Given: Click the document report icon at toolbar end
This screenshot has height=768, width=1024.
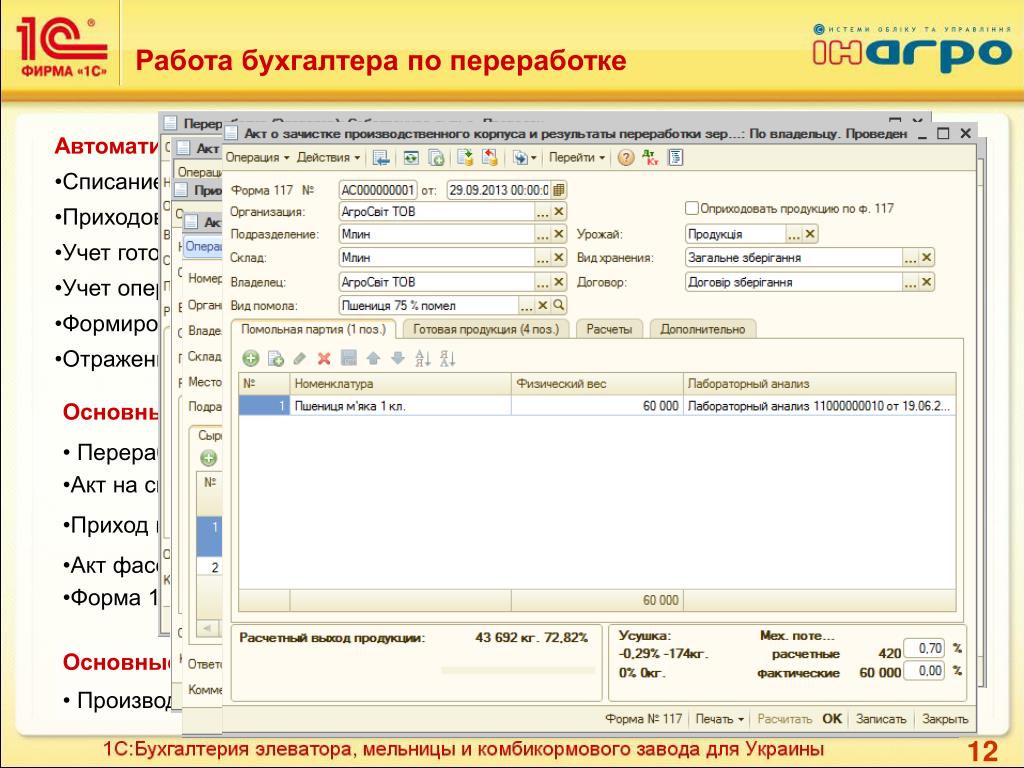Looking at the screenshot, I should pyautogui.click(x=675, y=157).
